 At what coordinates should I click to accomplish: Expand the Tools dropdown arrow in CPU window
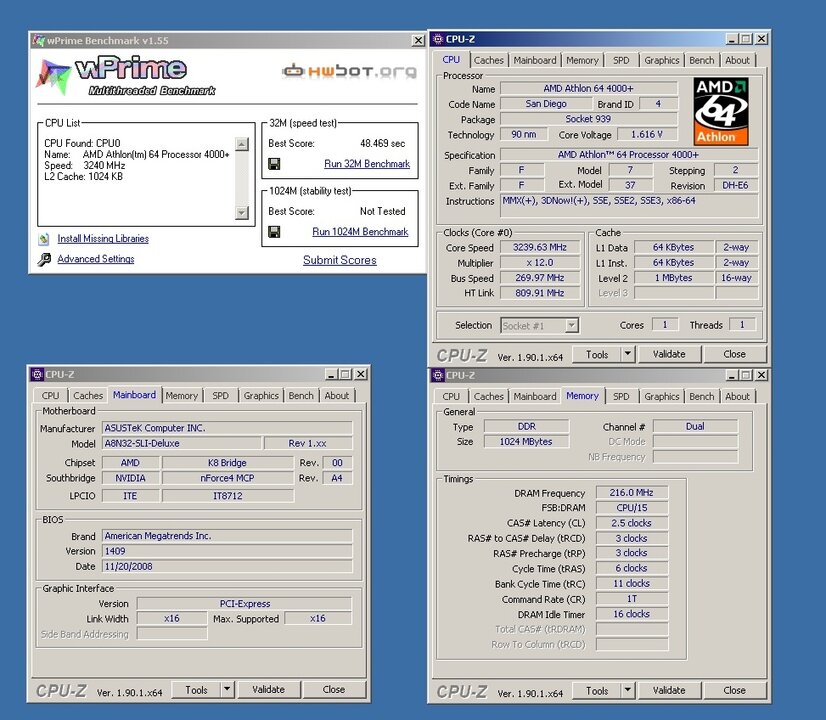627,354
